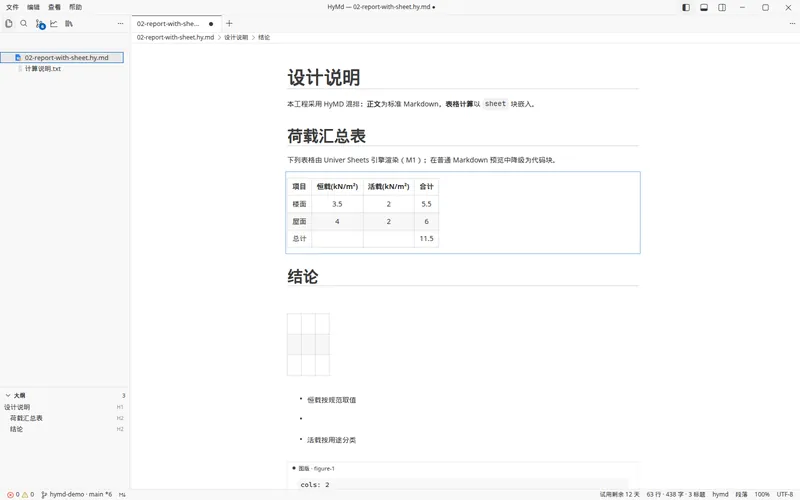Select the 总计 row label cell
The image size is (800, 500).
[299, 239]
